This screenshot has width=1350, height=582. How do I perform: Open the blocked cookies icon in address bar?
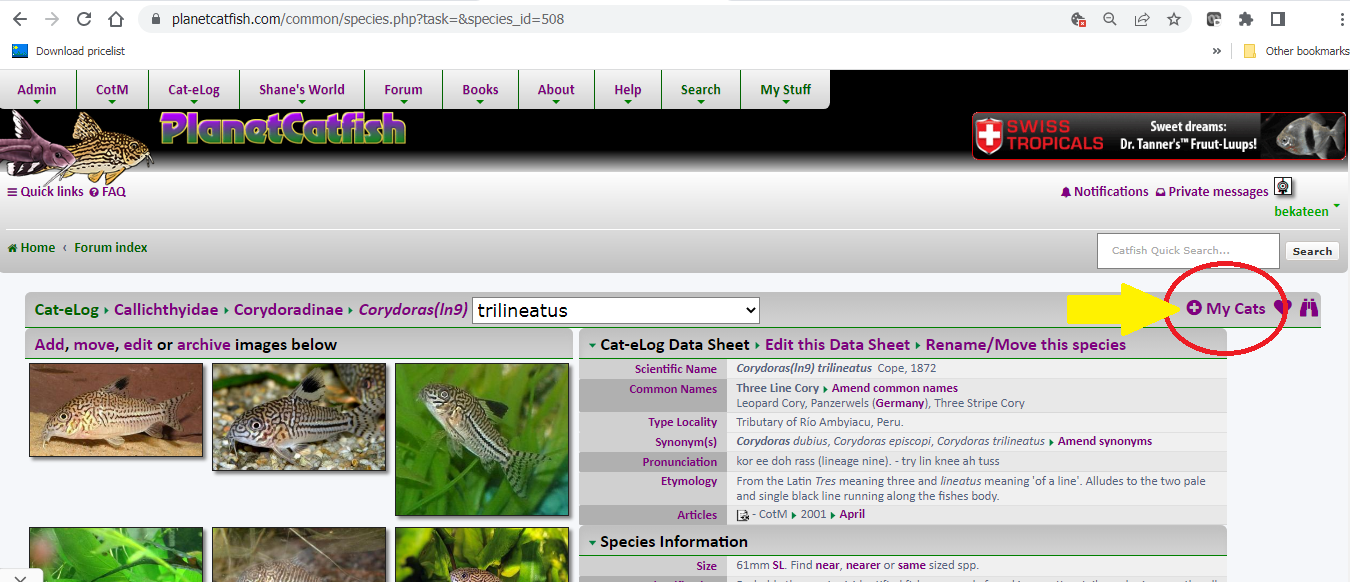(1078, 19)
